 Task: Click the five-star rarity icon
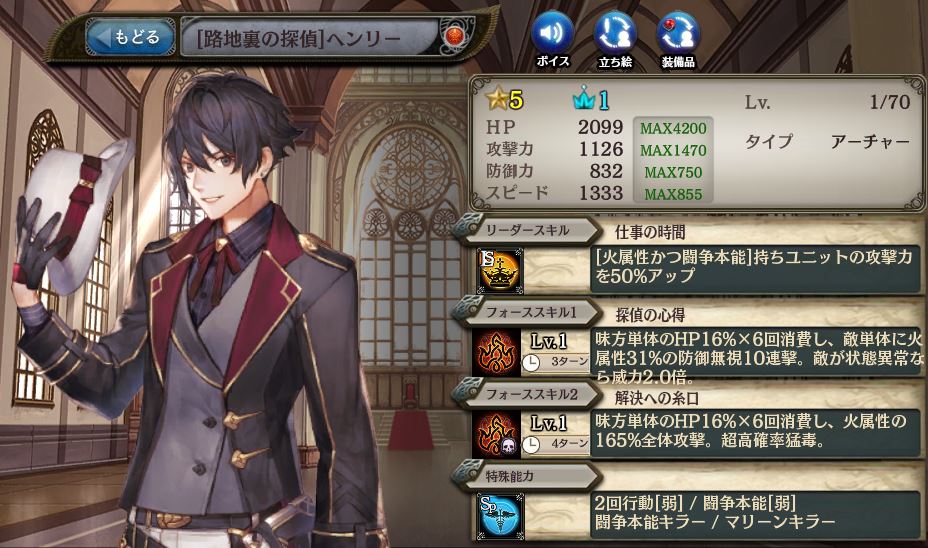504,100
